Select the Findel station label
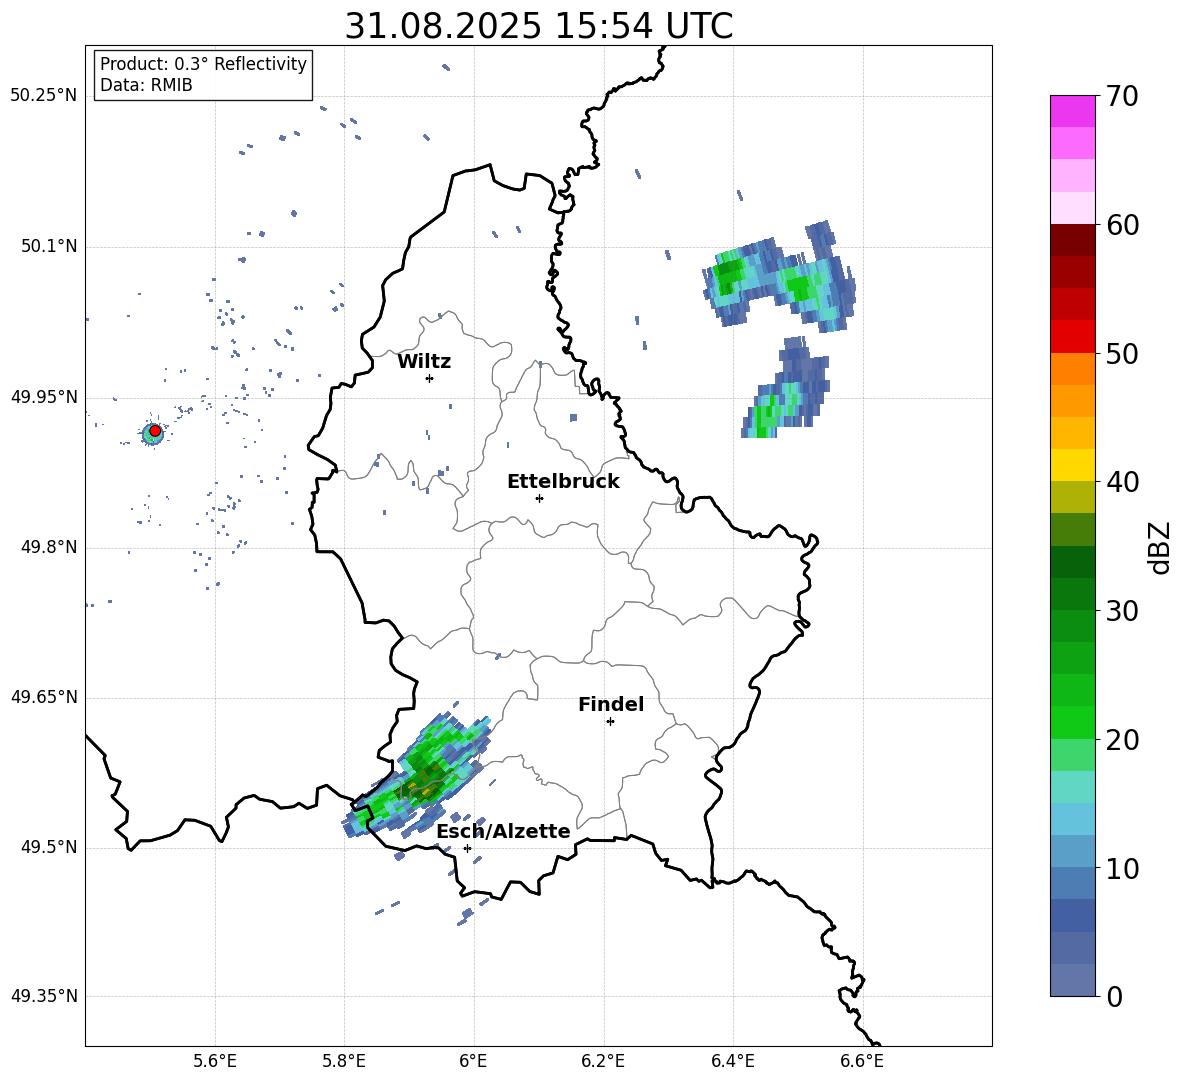 611,704
